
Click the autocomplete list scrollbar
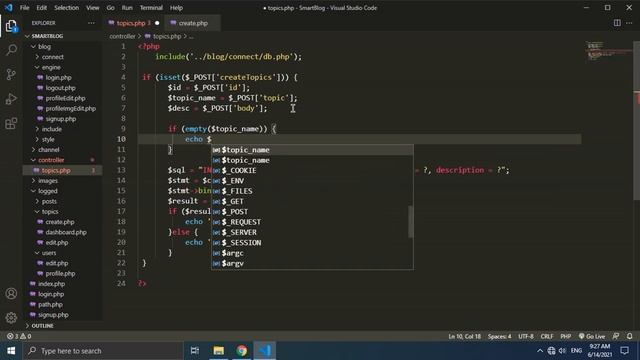[x=411, y=222]
